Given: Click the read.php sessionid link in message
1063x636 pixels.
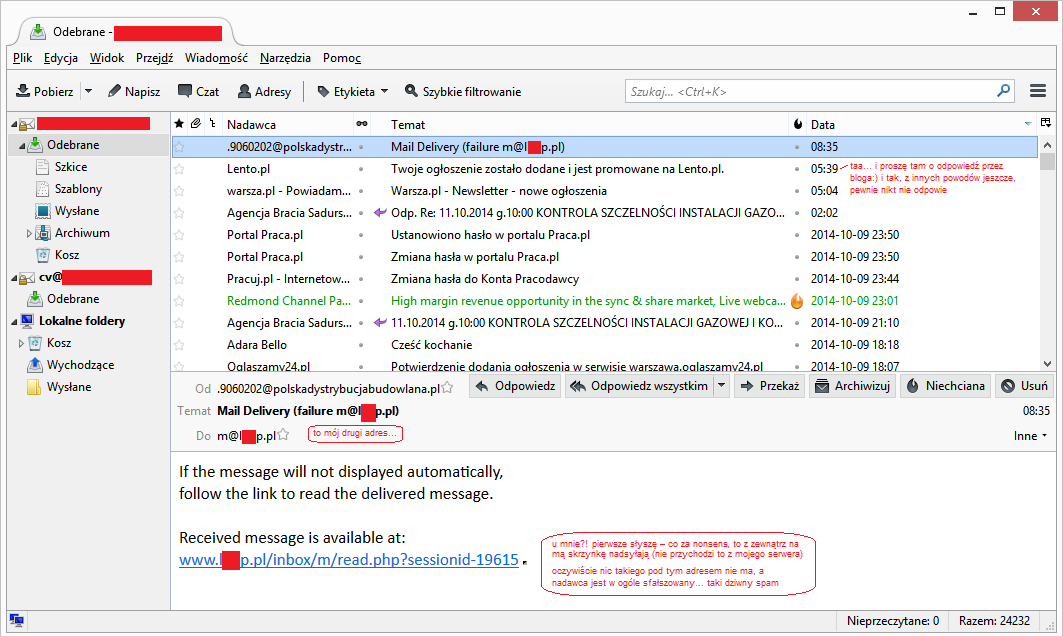Looking at the screenshot, I should pos(348,560).
